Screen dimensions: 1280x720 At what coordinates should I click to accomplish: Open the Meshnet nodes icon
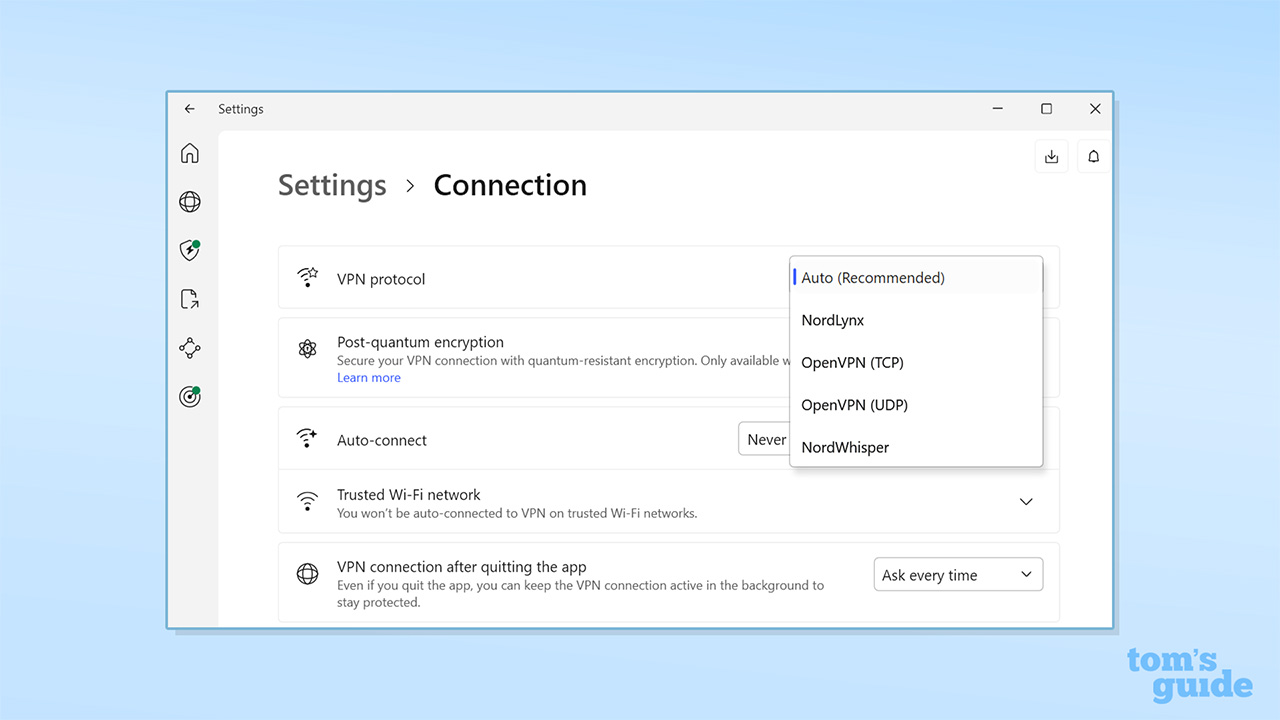click(190, 348)
